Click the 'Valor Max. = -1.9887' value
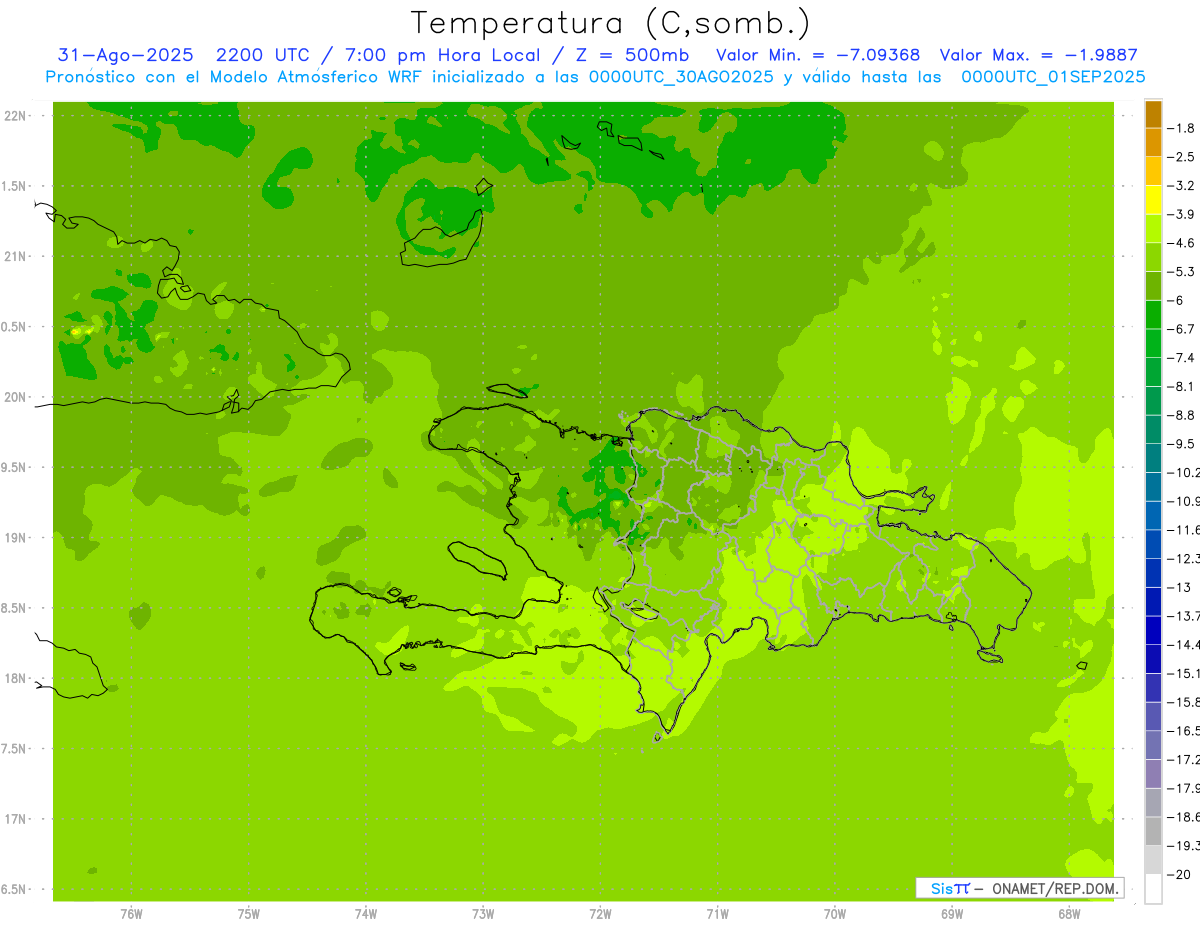1200x927 pixels. [1040, 55]
